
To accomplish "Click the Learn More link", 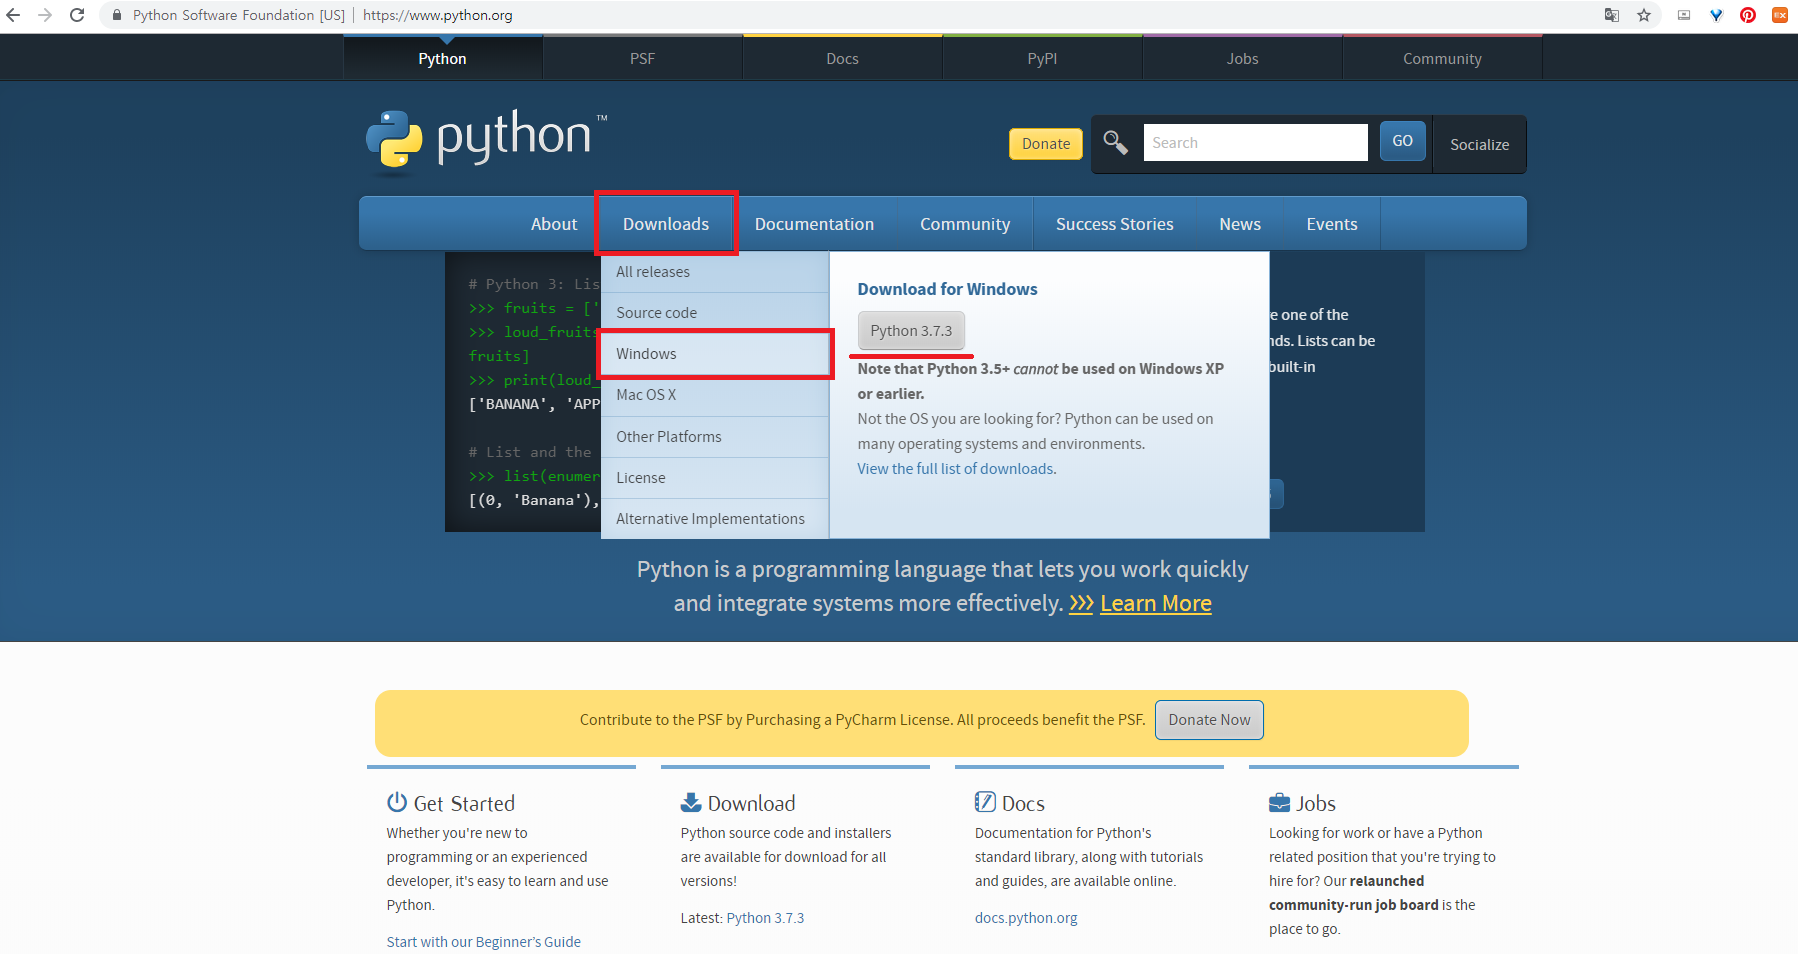I will point(1156,604).
